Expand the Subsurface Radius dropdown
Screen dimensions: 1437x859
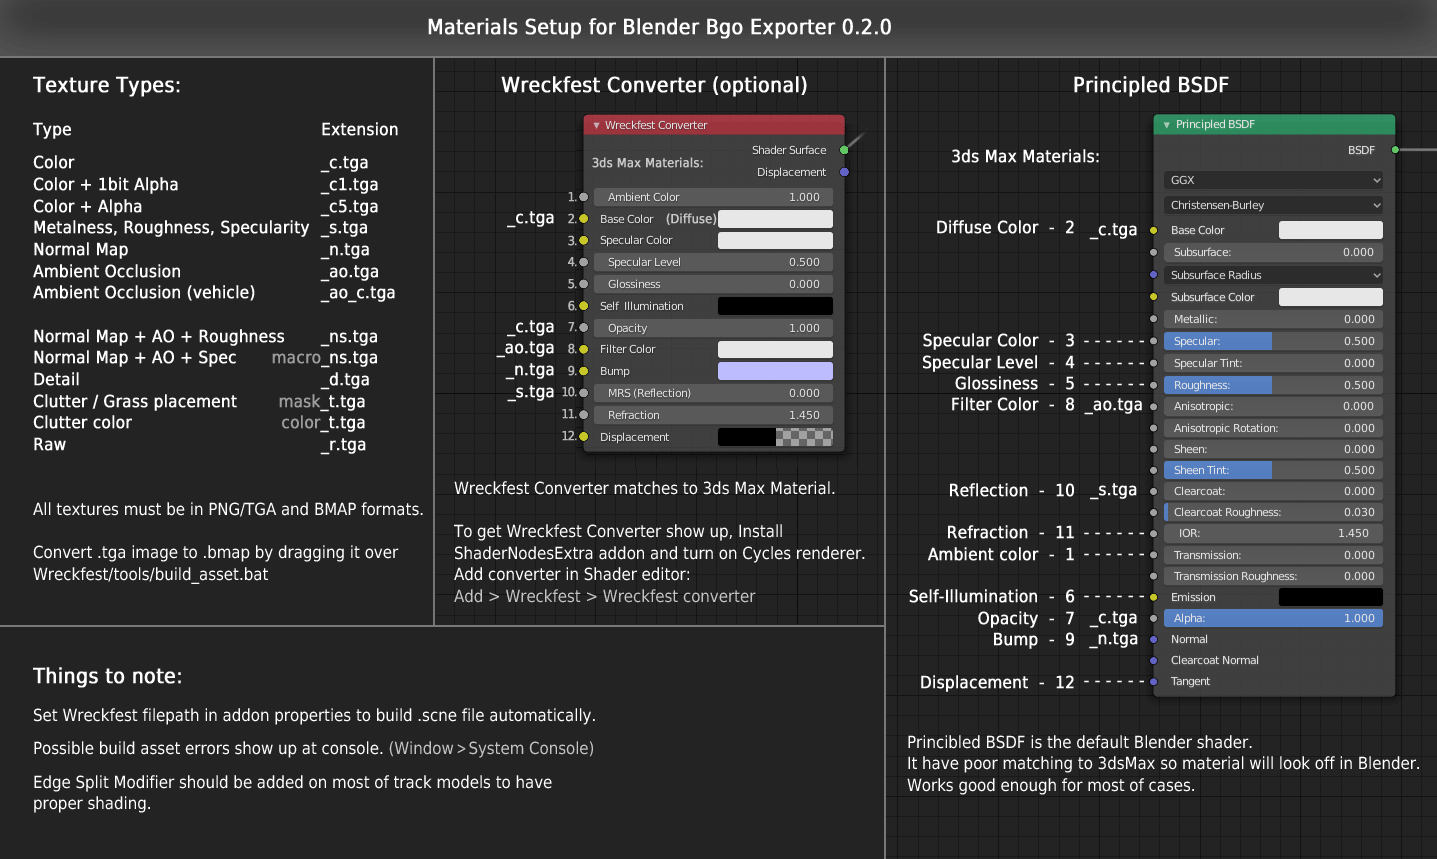pyautogui.click(x=1273, y=275)
